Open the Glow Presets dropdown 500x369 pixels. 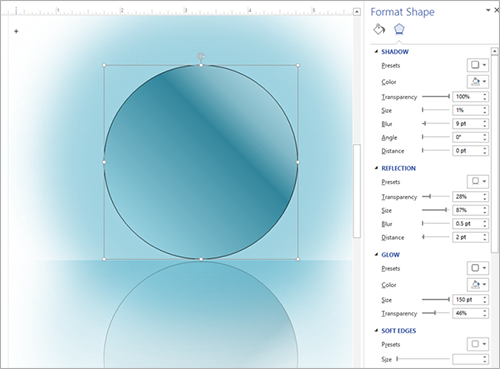(478, 268)
